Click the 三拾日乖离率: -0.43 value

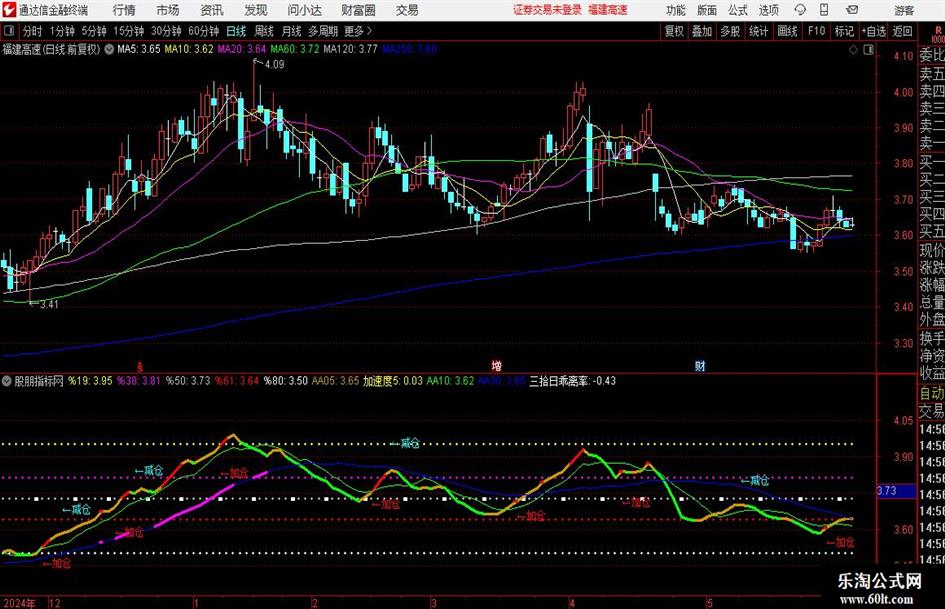click(573, 381)
